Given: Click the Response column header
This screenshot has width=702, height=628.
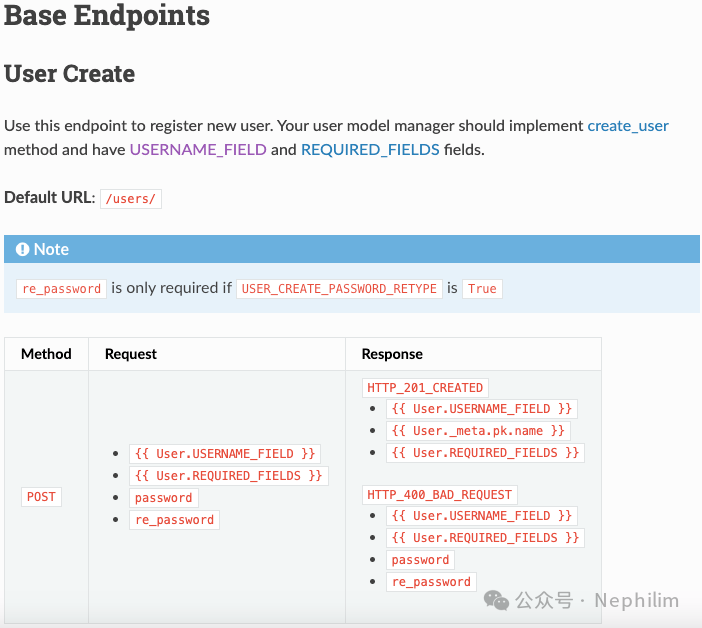Looking at the screenshot, I should (x=392, y=354).
